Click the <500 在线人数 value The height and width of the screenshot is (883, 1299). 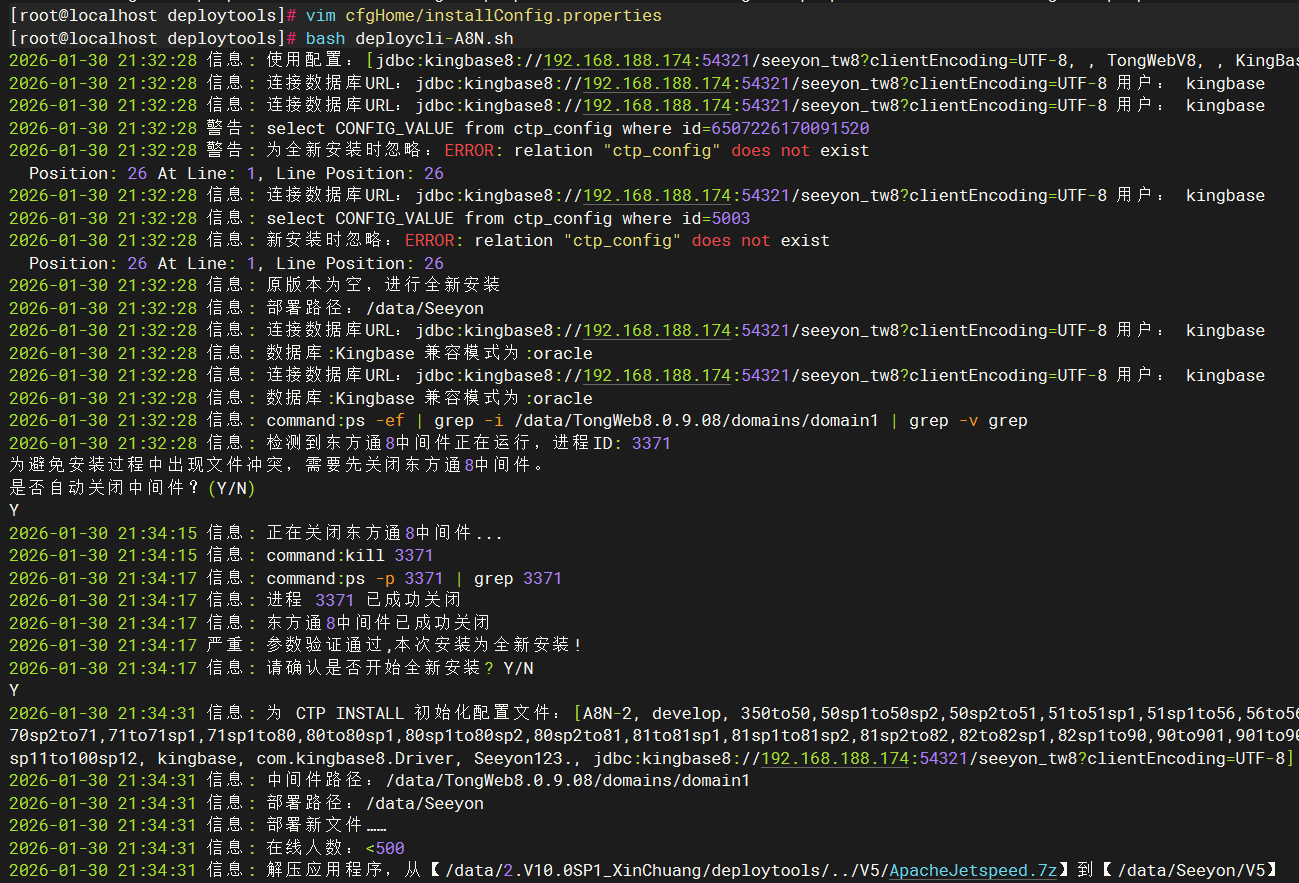385,848
